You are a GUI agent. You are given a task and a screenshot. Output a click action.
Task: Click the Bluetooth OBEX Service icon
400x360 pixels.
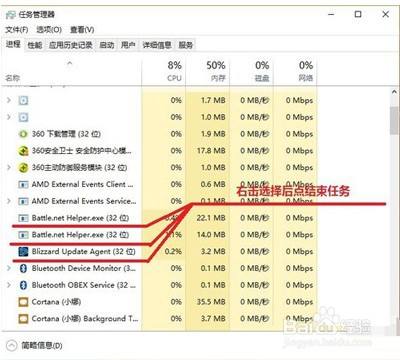point(23,285)
